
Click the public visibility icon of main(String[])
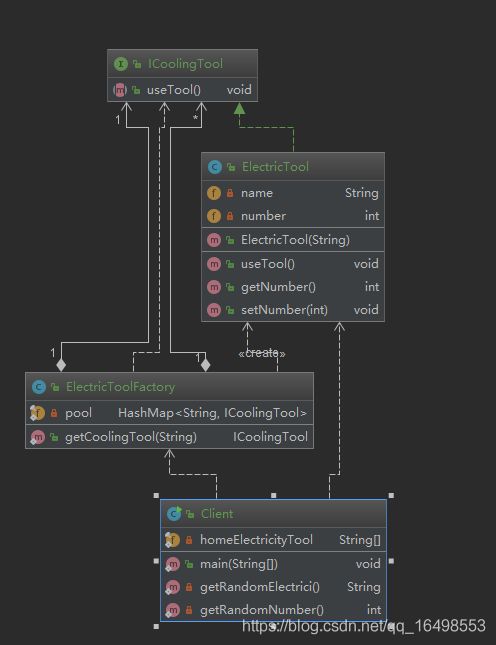point(189,564)
